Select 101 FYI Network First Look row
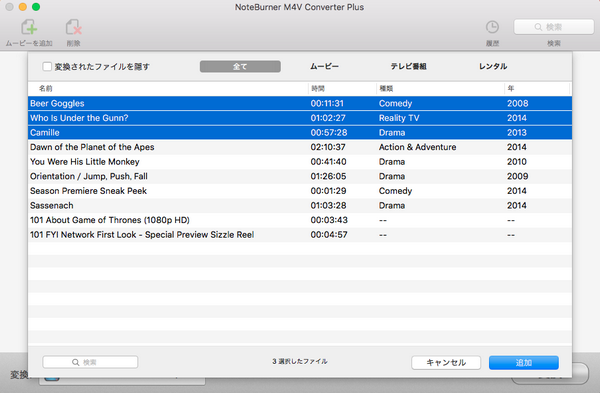This screenshot has height=393, width=600. click(300, 234)
